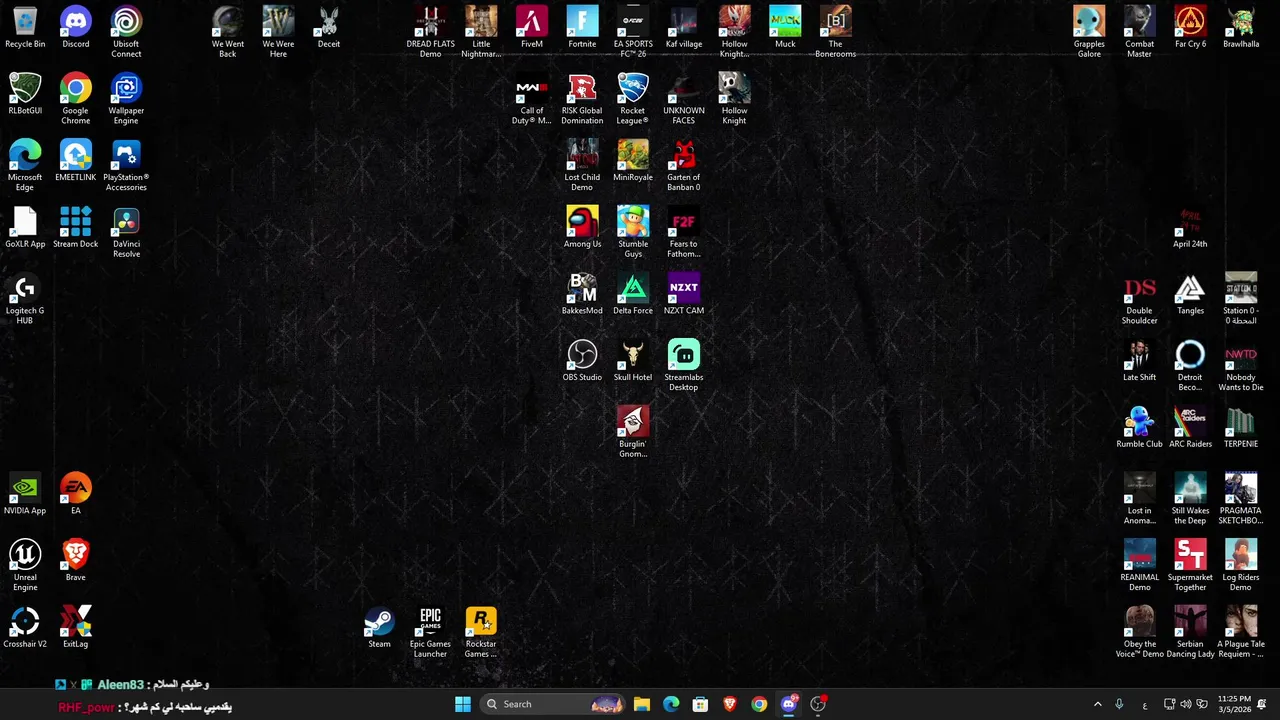Select Microsoft Edge desktop shortcut
The image size is (1280, 720).
25,166
